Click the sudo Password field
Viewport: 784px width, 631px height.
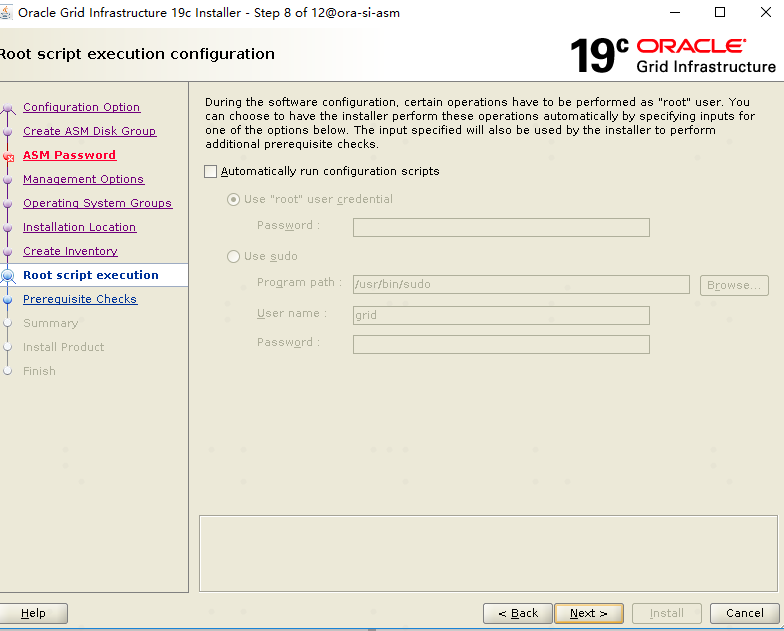[501, 344]
